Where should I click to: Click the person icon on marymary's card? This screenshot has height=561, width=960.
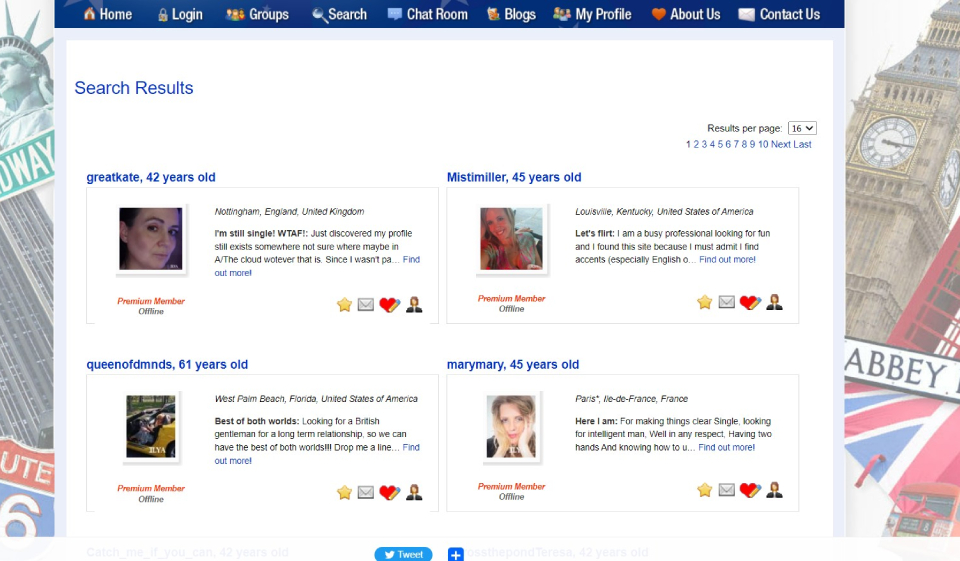pos(774,489)
